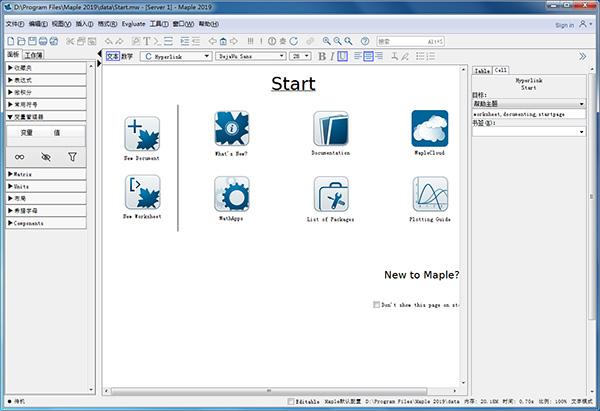Navigate forward with the right arrow icon
Viewport: 600px width, 411px height.
pyautogui.click(x=234, y=41)
